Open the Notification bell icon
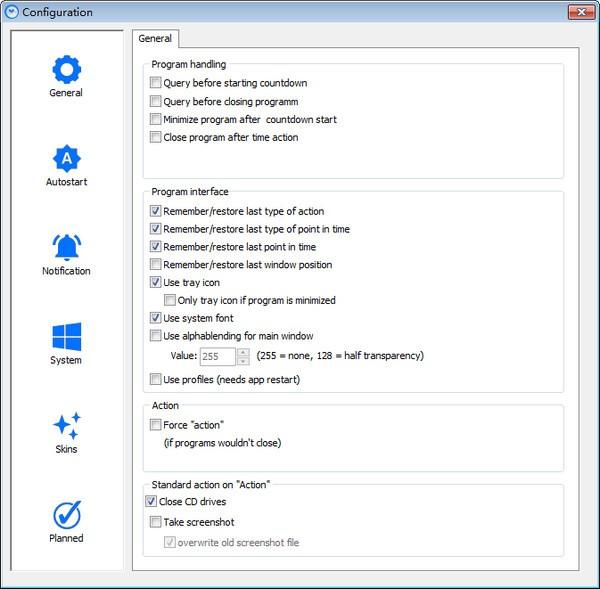This screenshot has height=589, width=600. (x=67, y=247)
